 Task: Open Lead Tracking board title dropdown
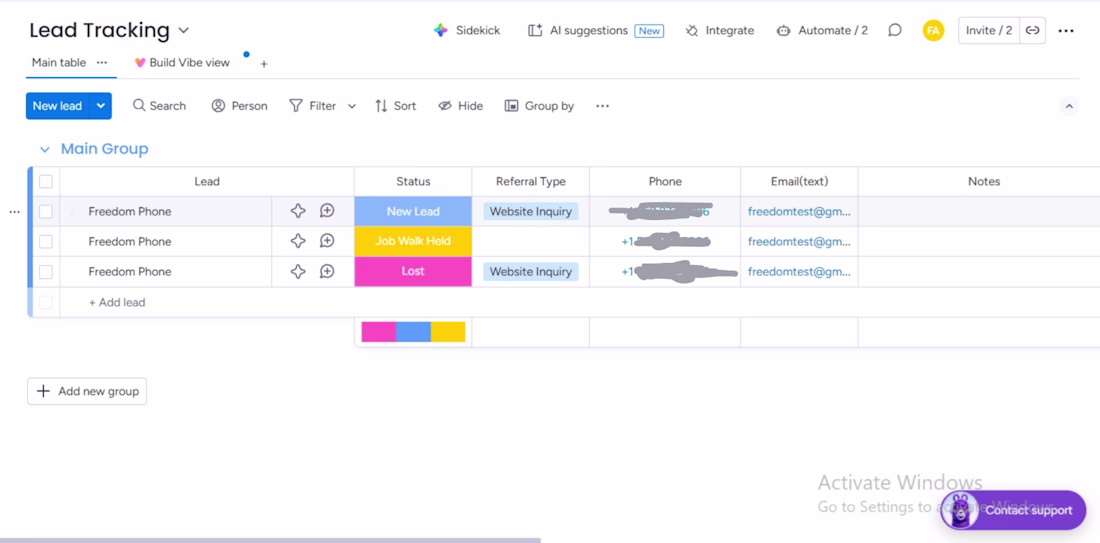click(184, 31)
